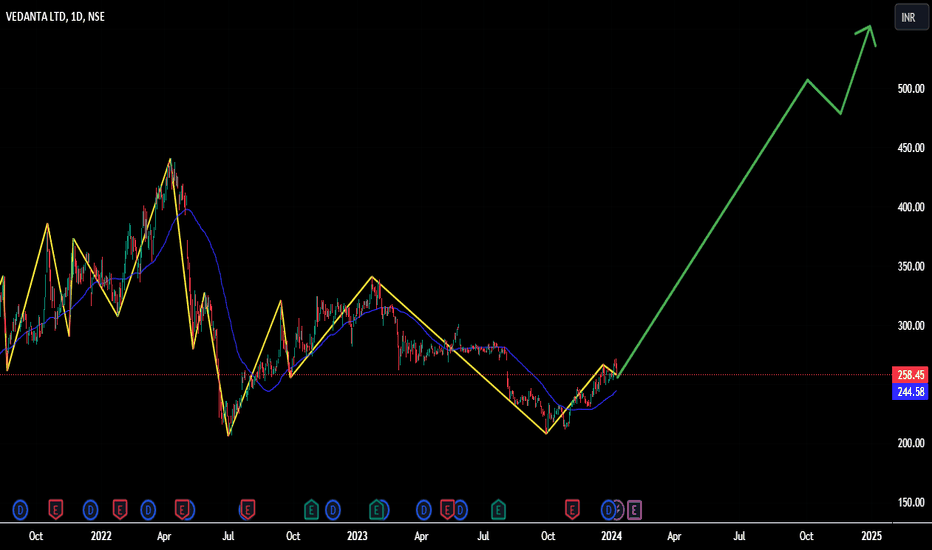Click the dashed split marker beside 2024 dividend
This screenshot has width=932, height=550.
[x=619, y=510]
